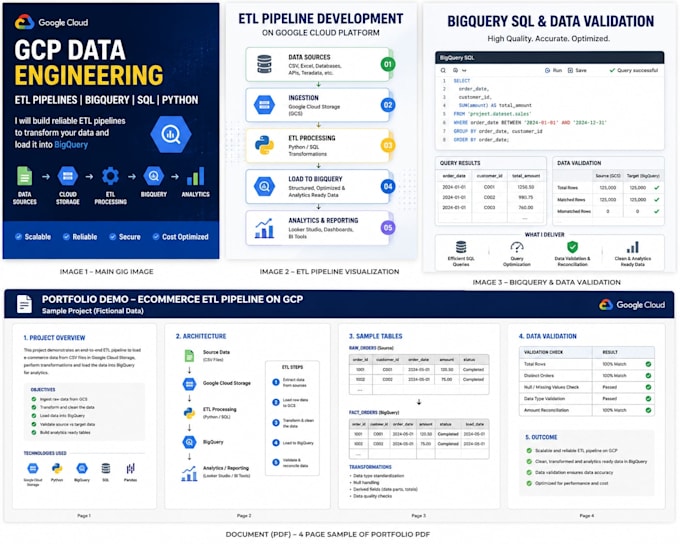The image size is (680, 544).
Task: Select the Python logo in ETL Processing card
Action: click(264, 145)
